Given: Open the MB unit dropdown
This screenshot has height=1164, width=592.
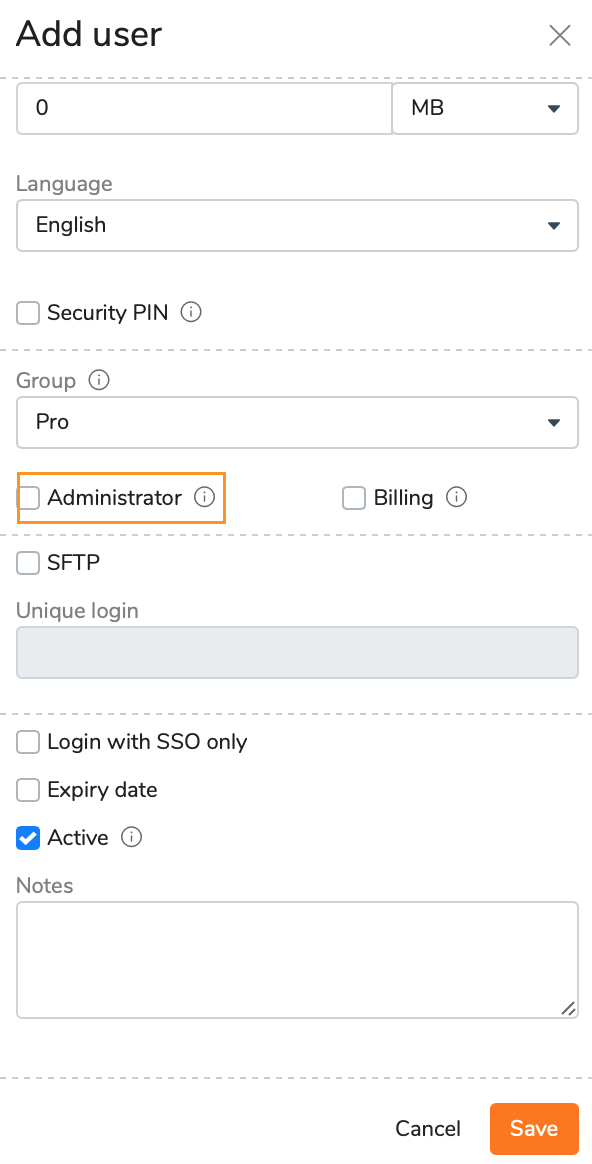Looking at the screenshot, I should click(485, 108).
